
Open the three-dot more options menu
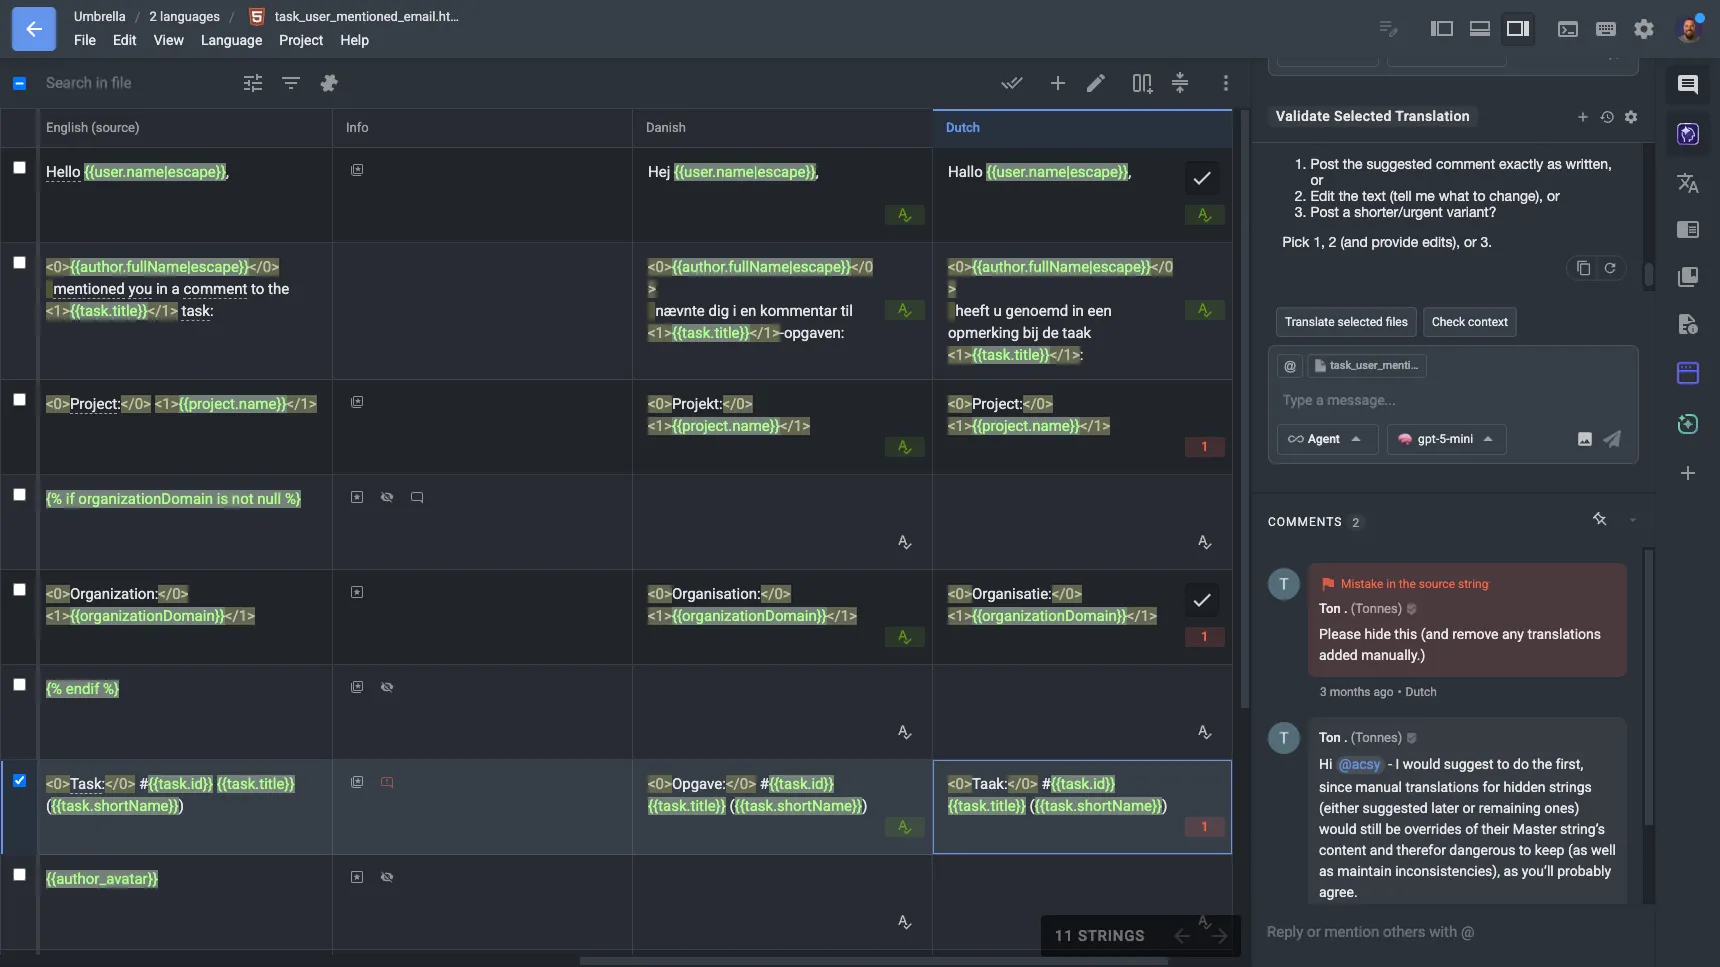(1226, 83)
